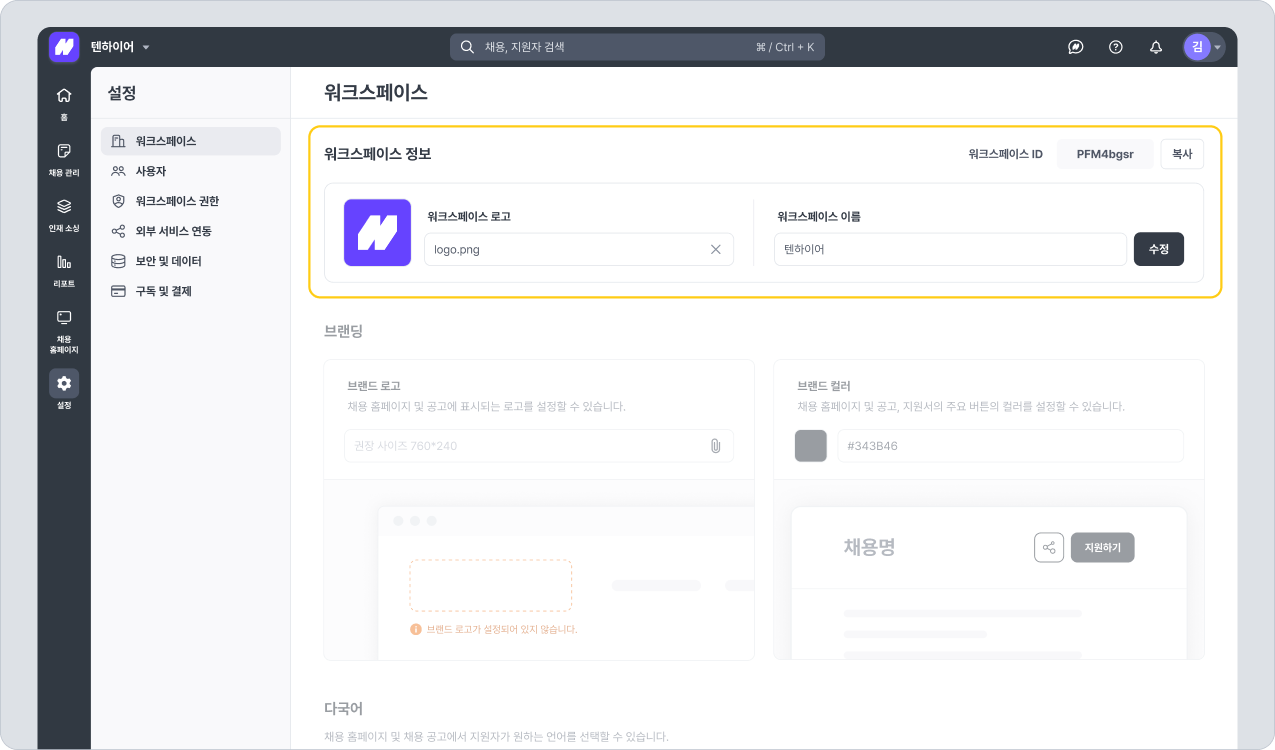
Task: Remove logo.png with the X icon
Action: point(715,249)
